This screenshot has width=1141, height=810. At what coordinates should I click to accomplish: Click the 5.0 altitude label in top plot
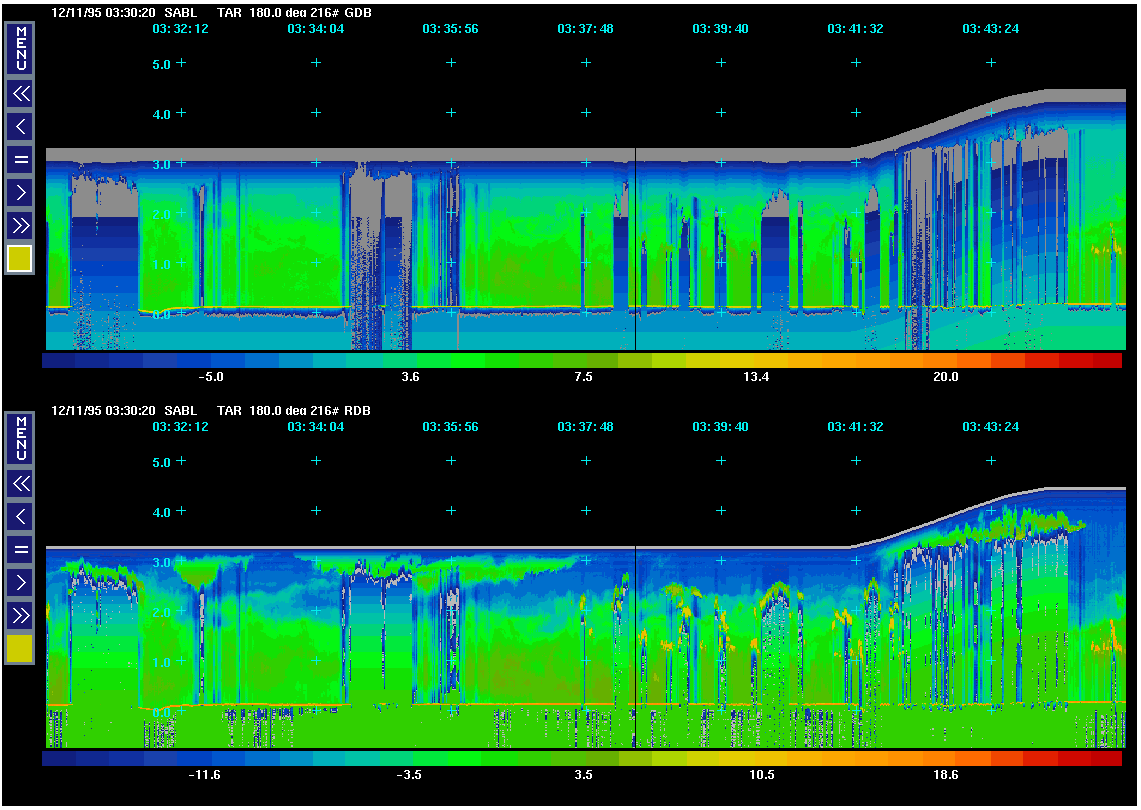tap(160, 64)
